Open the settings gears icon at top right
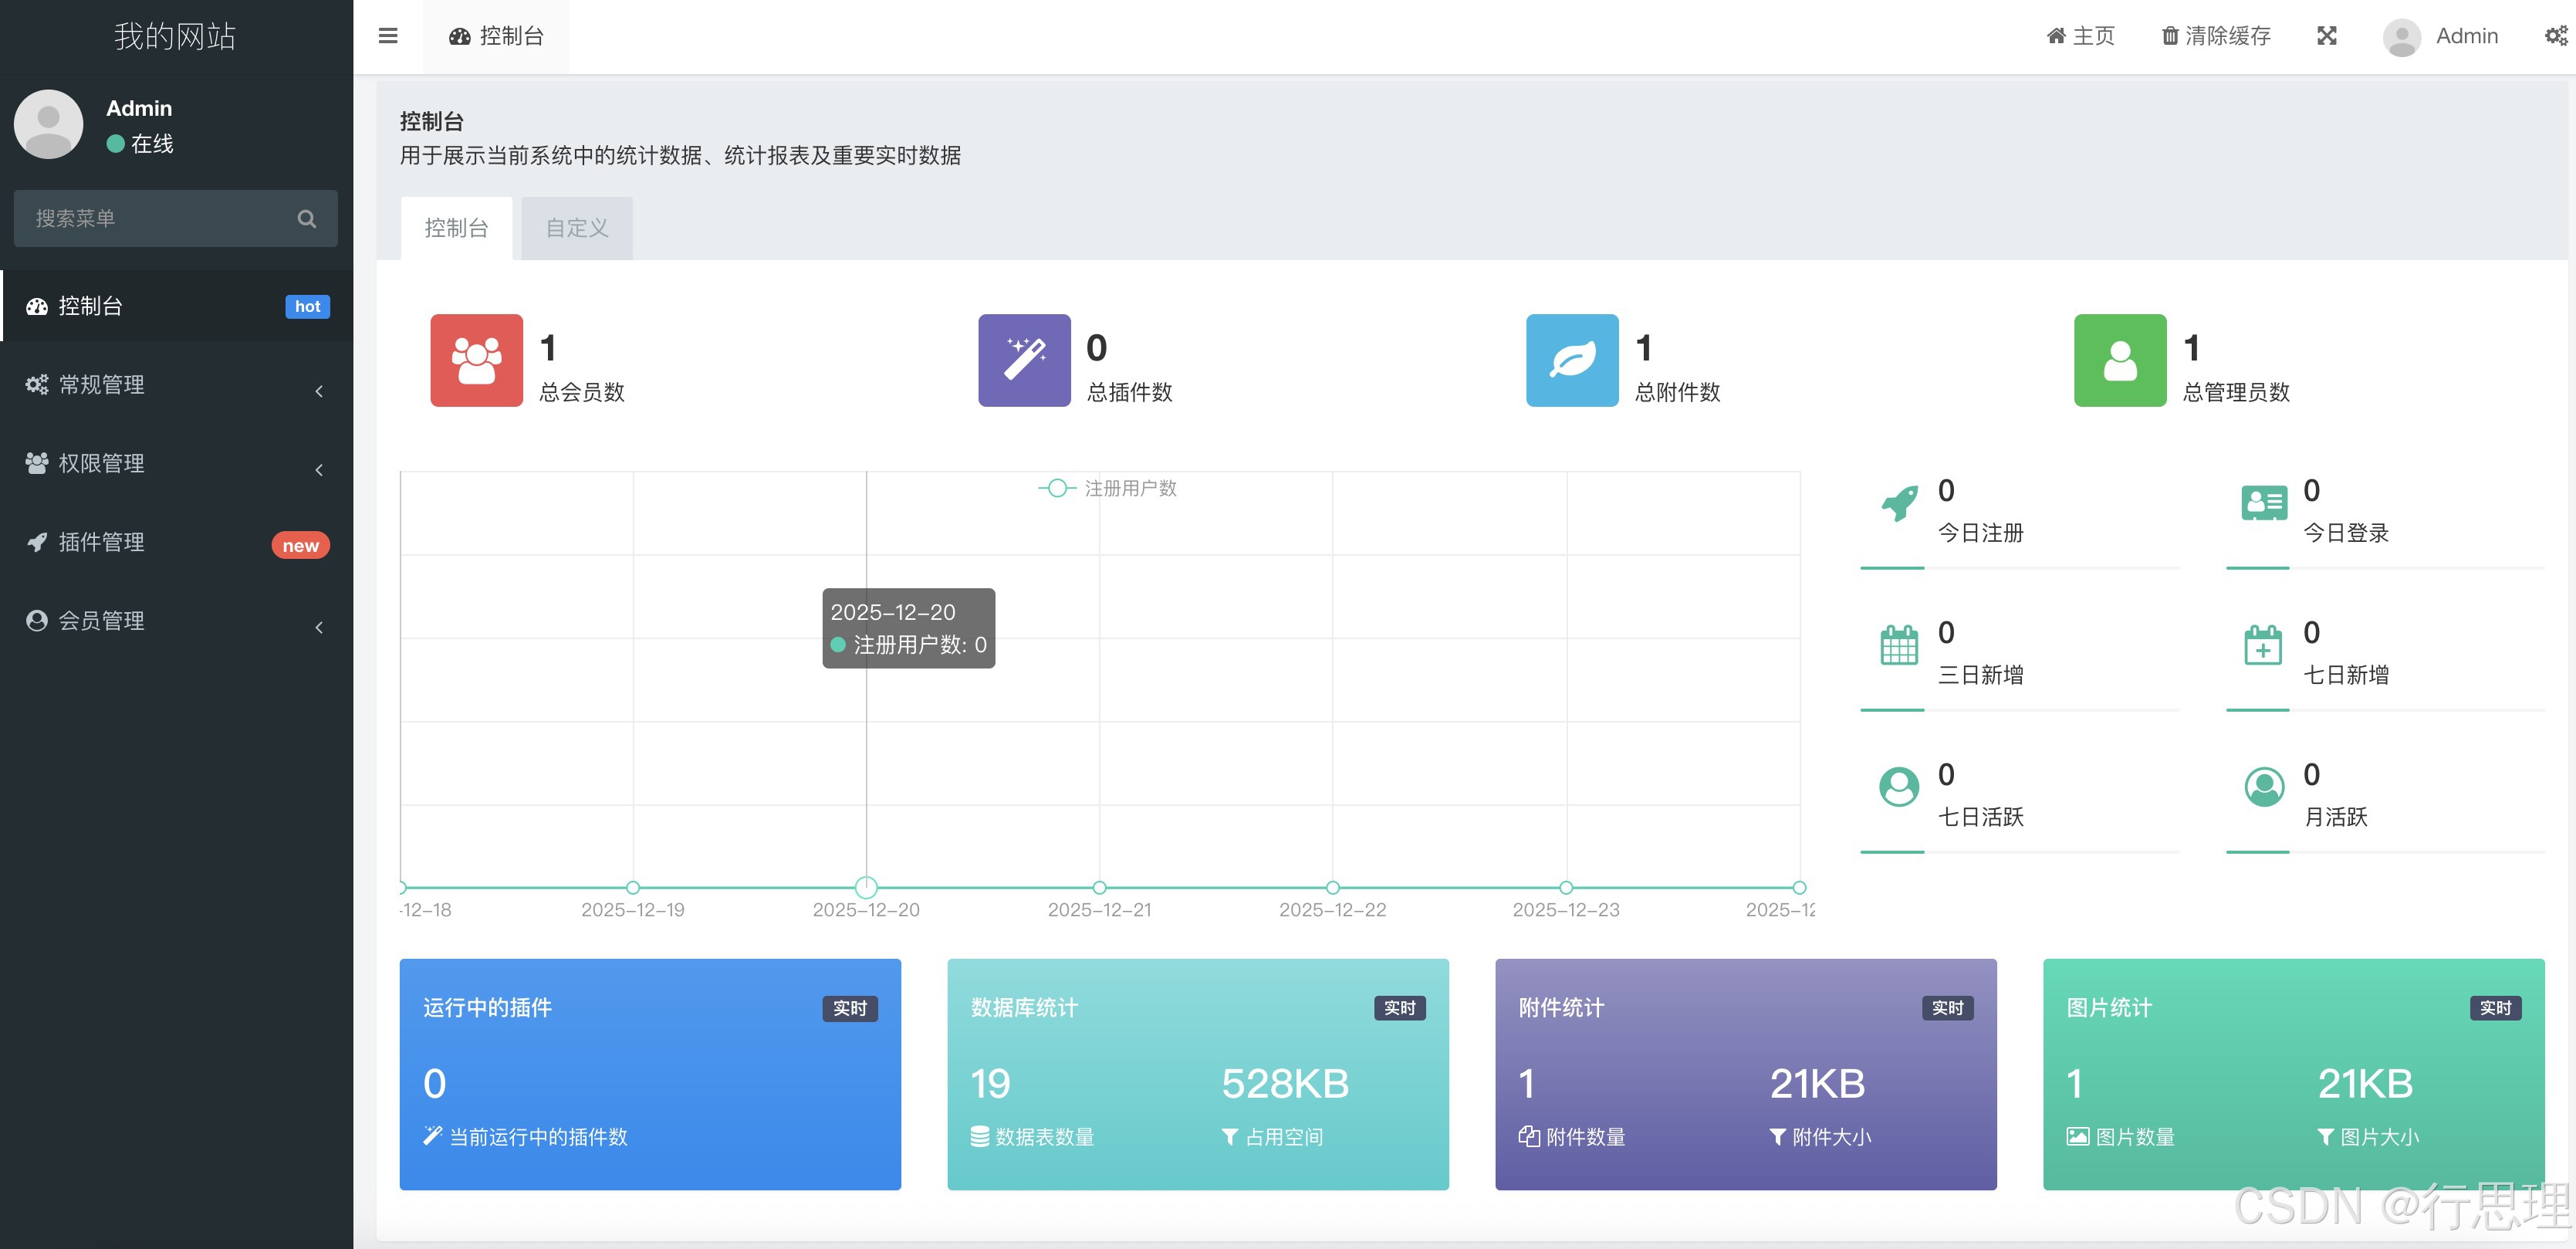Viewport: 2576px width, 1249px height. click(x=2555, y=36)
